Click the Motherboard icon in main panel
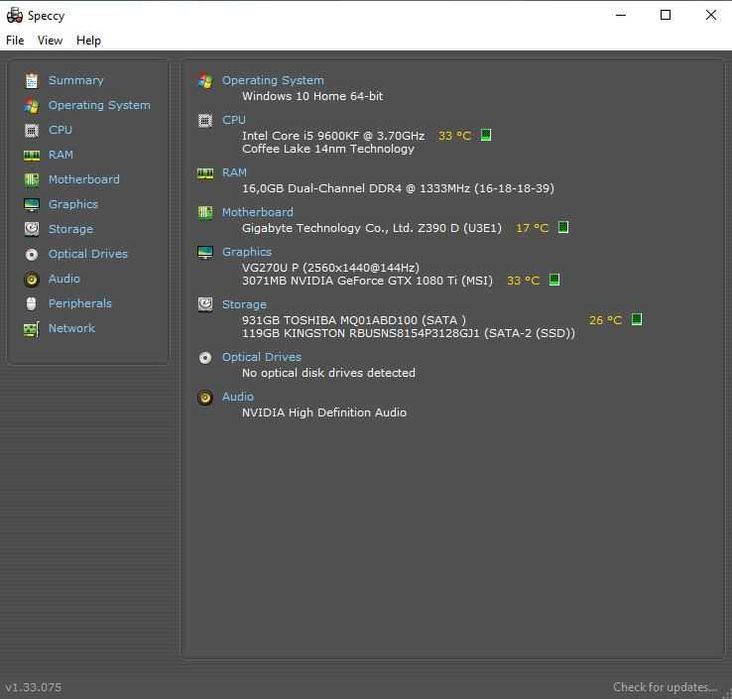 point(205,213)
